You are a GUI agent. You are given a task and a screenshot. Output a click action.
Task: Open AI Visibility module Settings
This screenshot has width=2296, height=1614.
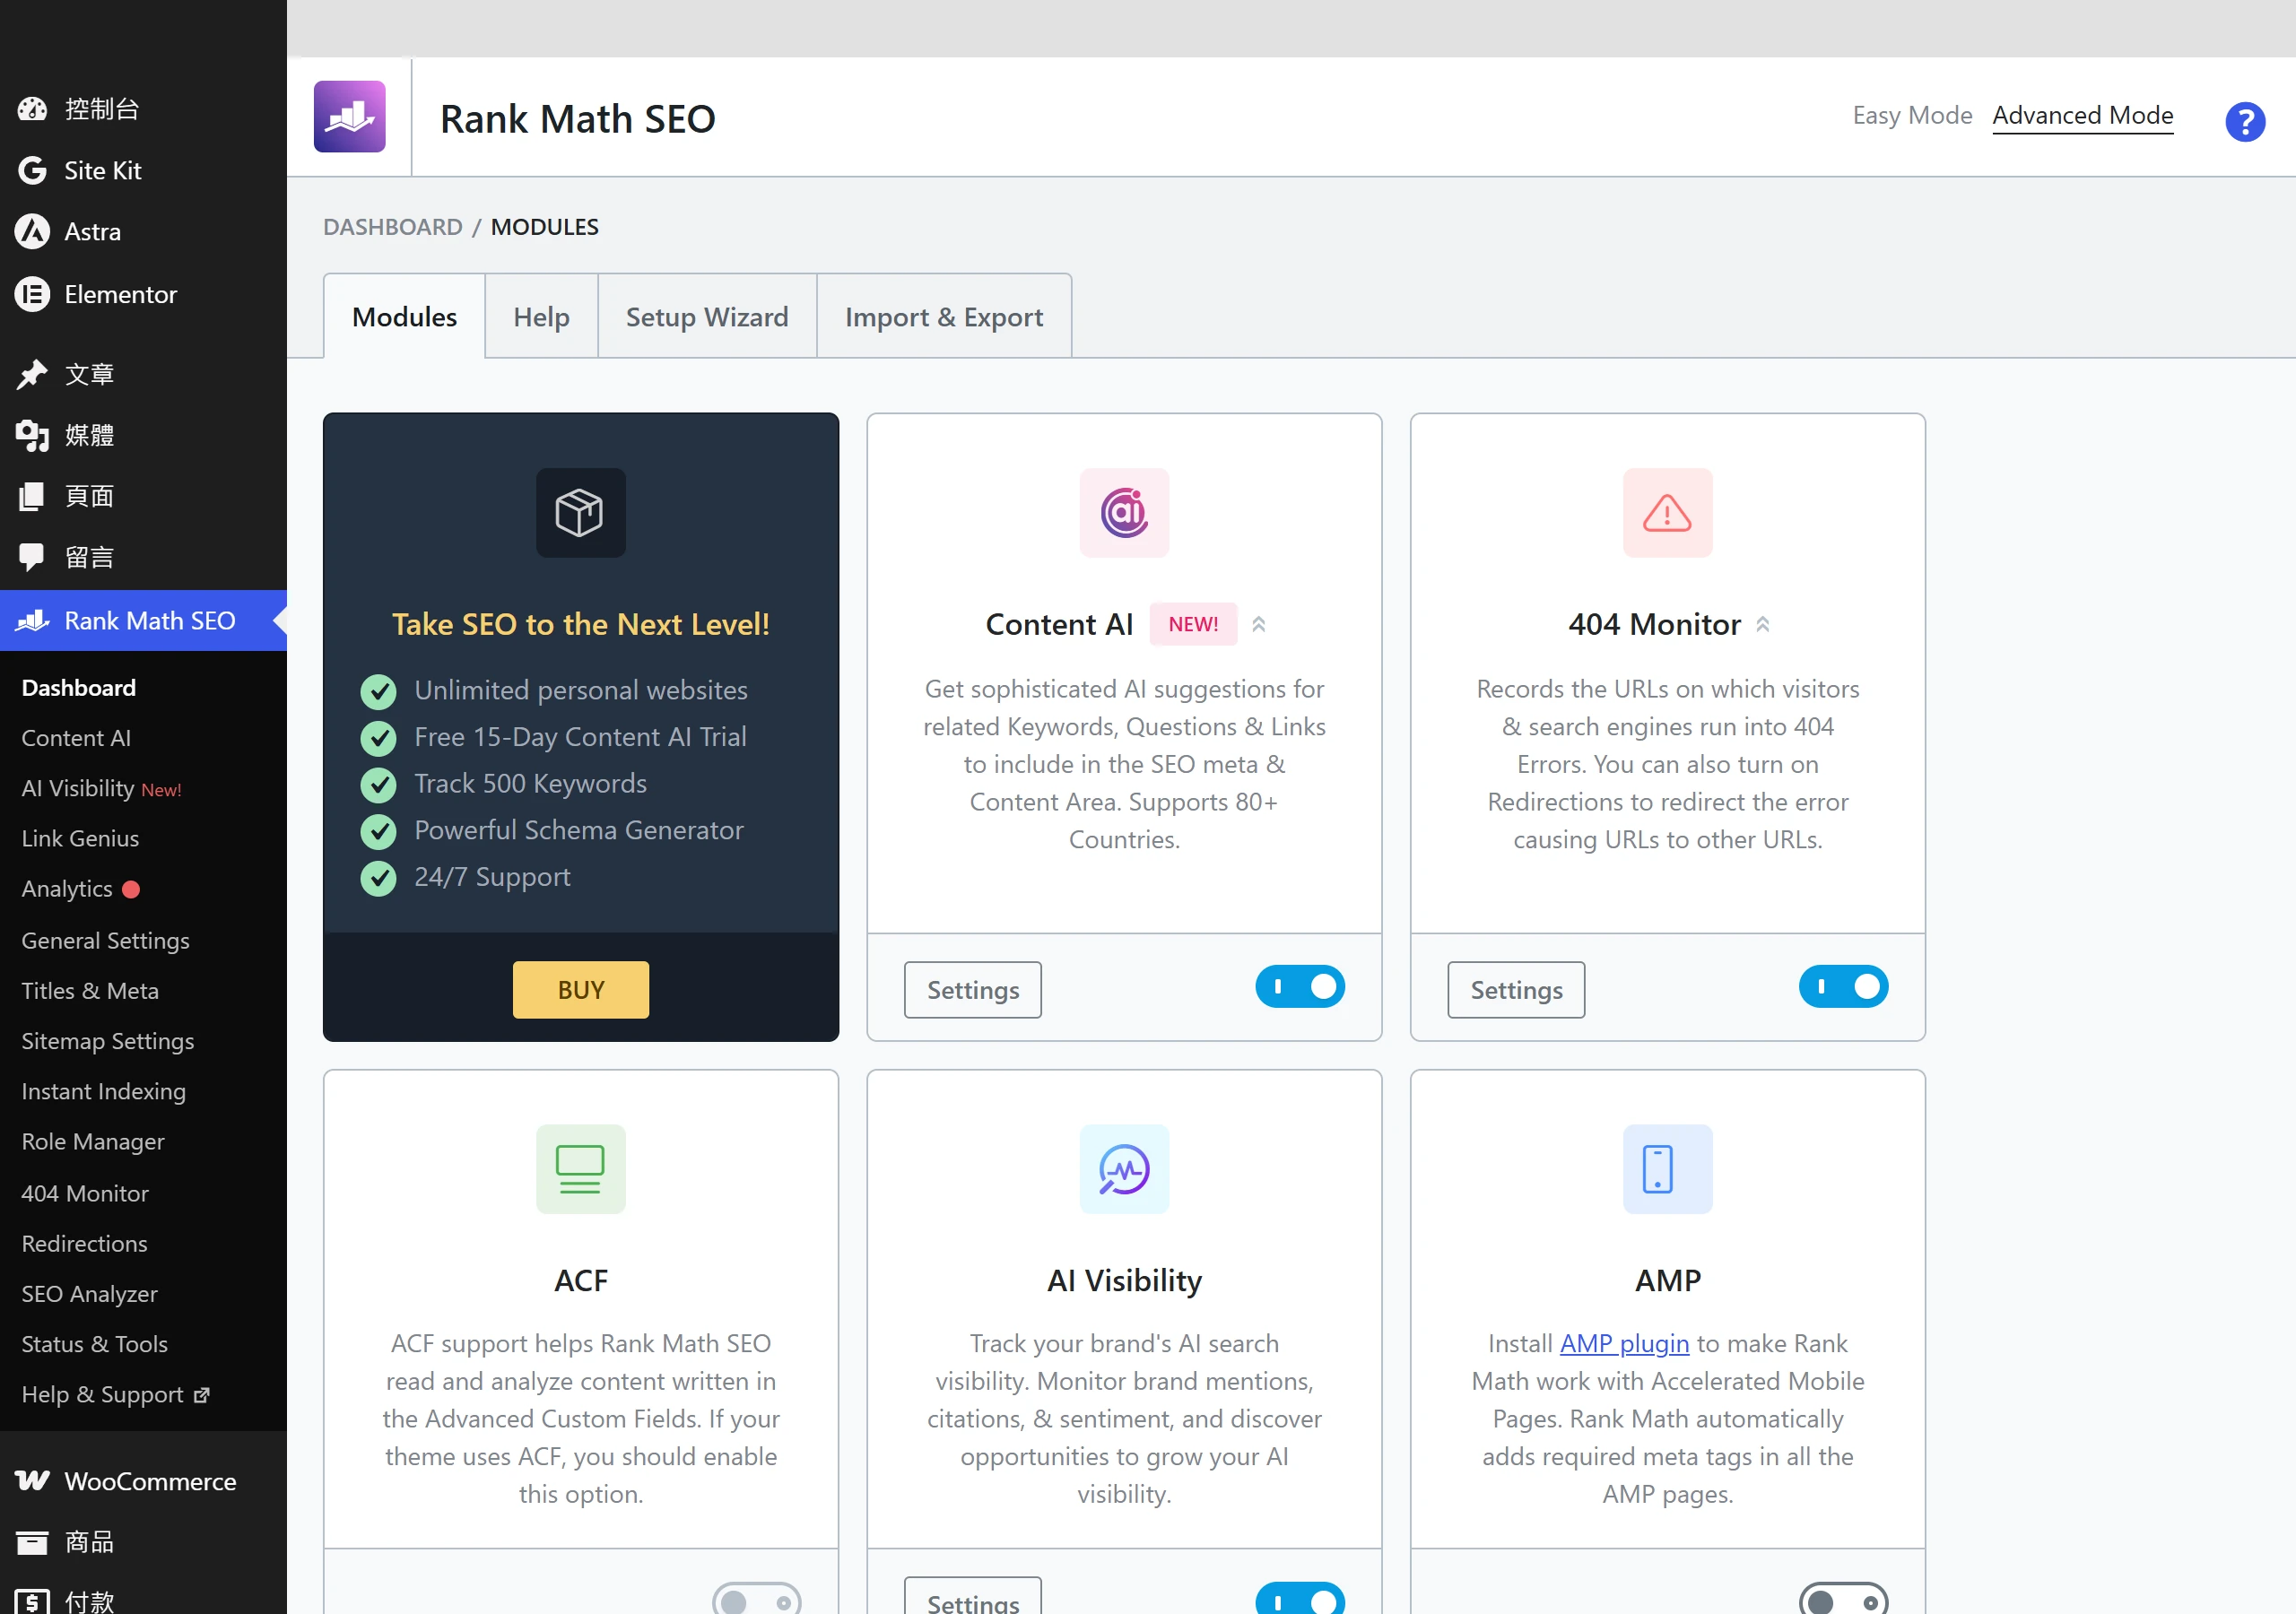click(x=972, y=1598)
